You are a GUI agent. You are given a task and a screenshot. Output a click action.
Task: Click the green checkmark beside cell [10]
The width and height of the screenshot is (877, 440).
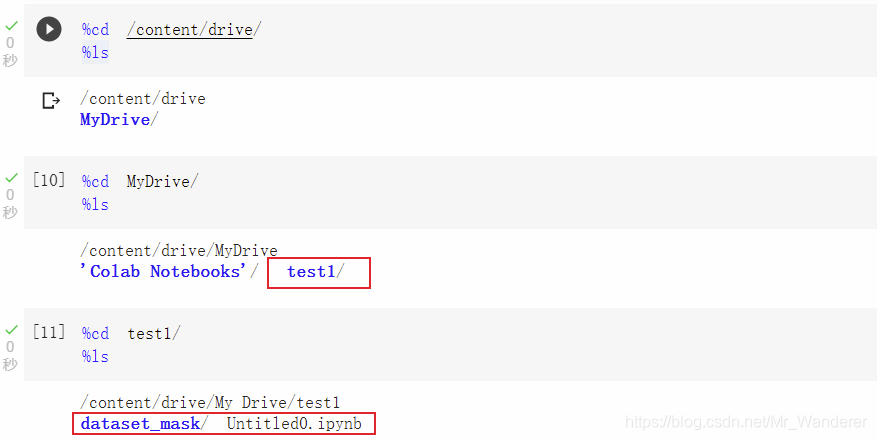click(x=11, y=178)
